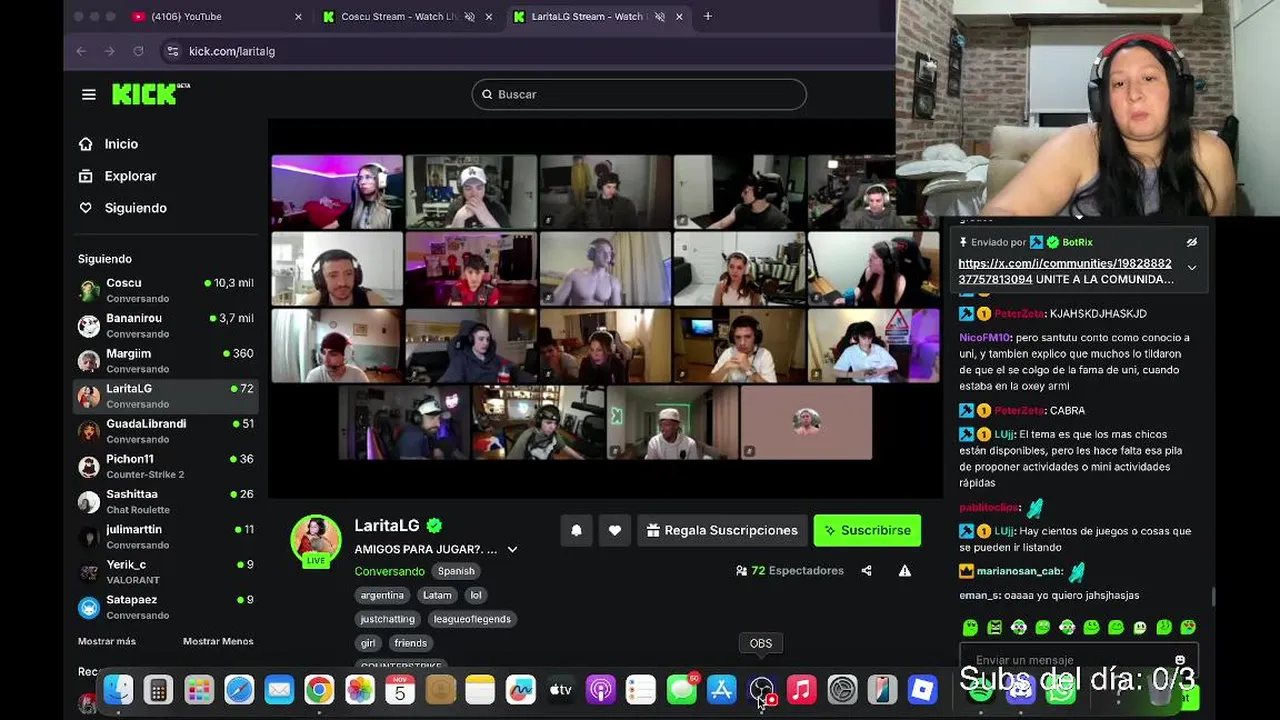Expand the stream title chevron
The width and height of the screenshot is (1280, 720).
(512, 549)
